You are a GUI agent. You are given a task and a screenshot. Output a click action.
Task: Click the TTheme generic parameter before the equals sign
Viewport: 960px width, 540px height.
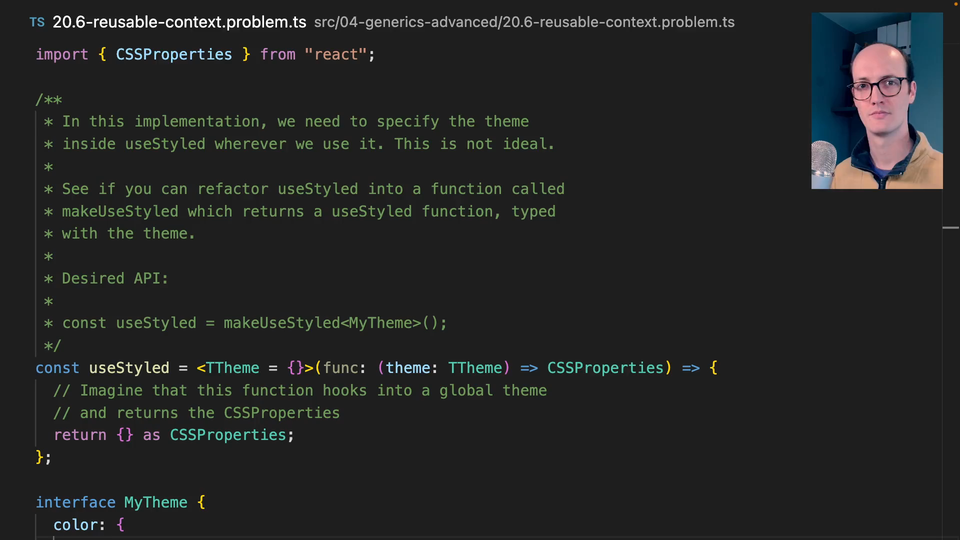(x=233, y=368)
